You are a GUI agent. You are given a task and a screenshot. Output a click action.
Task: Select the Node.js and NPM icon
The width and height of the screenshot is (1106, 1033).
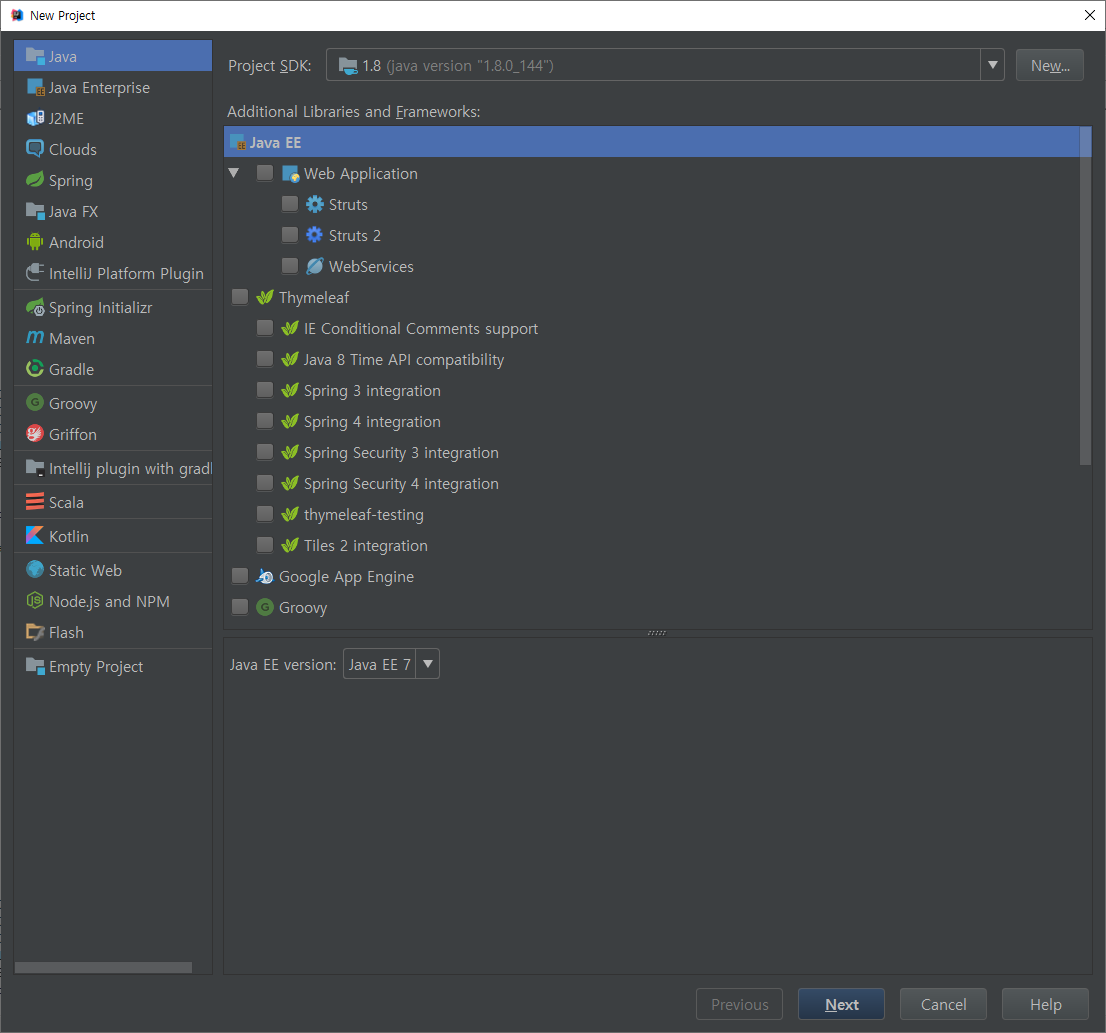(x=35, y=601)
